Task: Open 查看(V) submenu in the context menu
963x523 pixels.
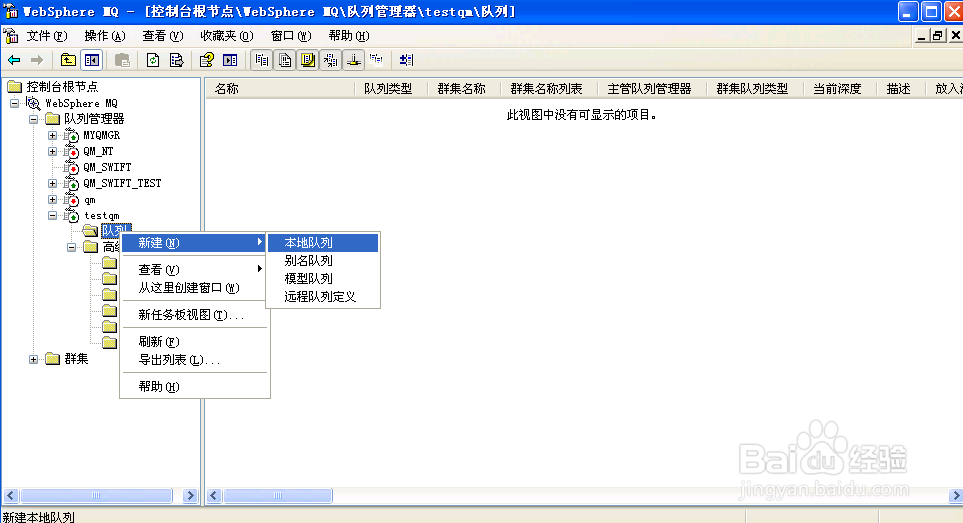Action: (x=195, y=269)
